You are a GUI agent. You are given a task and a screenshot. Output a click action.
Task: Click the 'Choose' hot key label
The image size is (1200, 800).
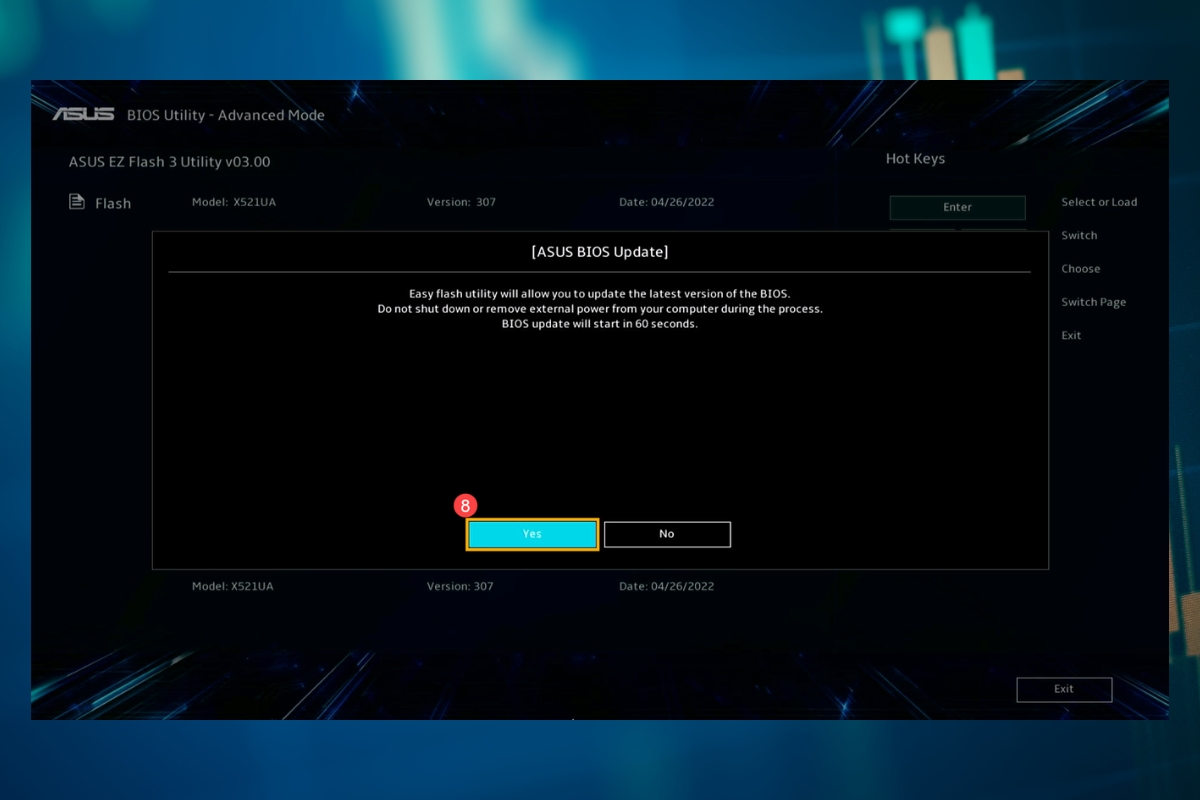pyautogui.click(x=1081, y=268)
